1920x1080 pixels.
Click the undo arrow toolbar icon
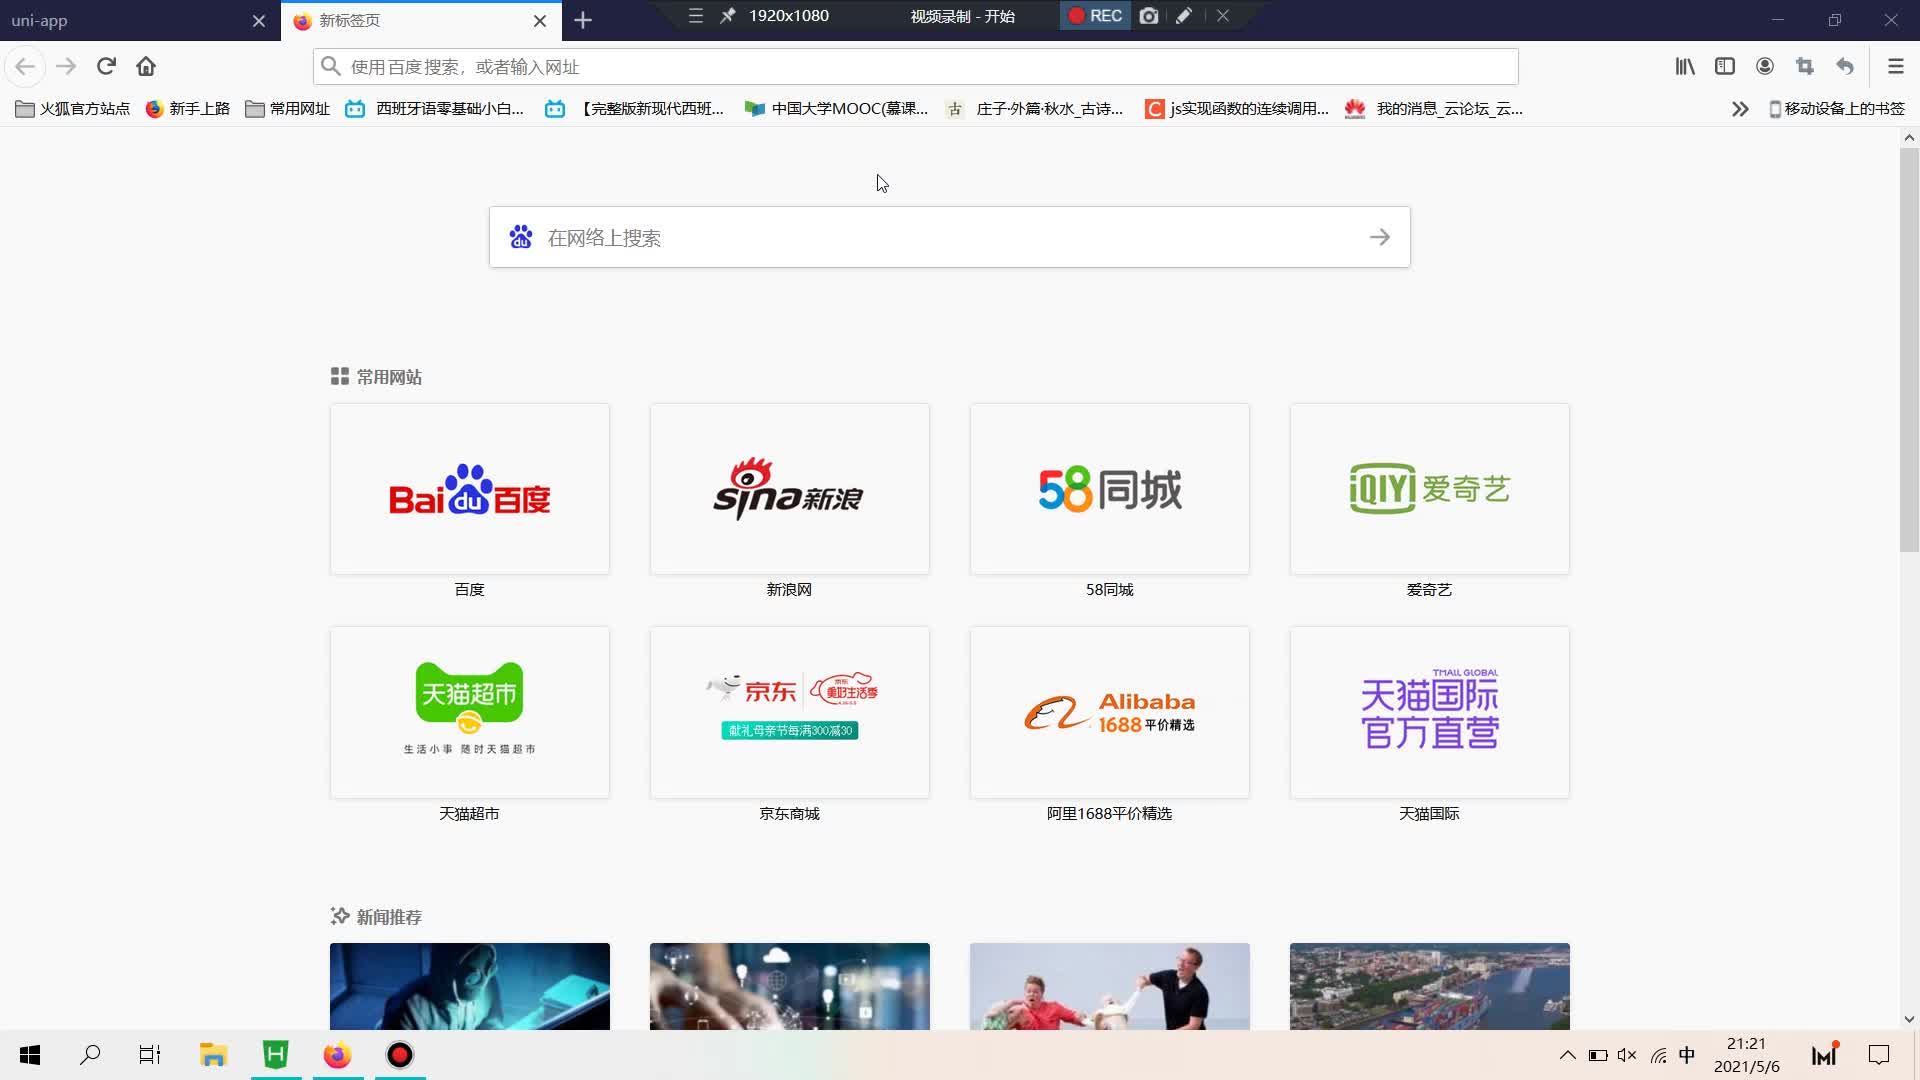[1845, 66]
